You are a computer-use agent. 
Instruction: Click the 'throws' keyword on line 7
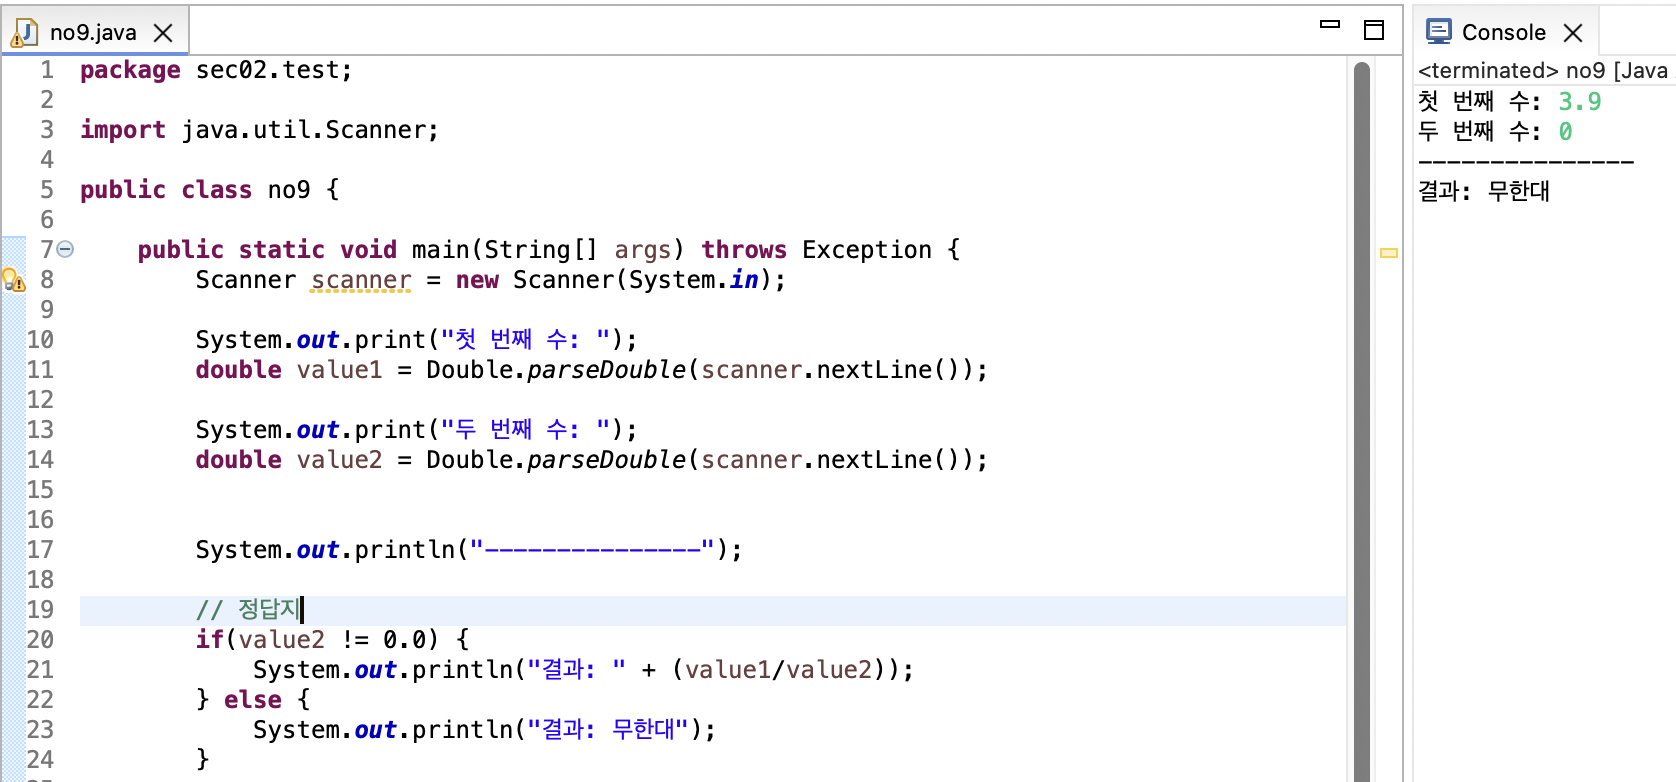tap(744, 250)
